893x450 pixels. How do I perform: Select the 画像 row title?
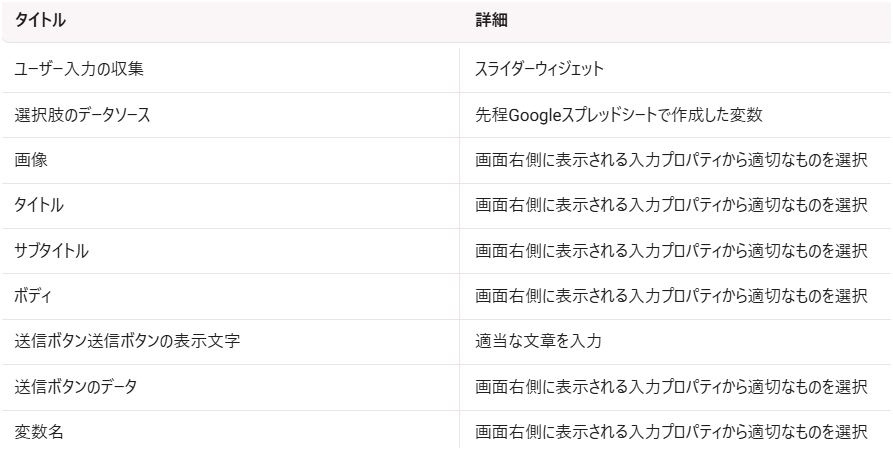[x=31, y=160]
